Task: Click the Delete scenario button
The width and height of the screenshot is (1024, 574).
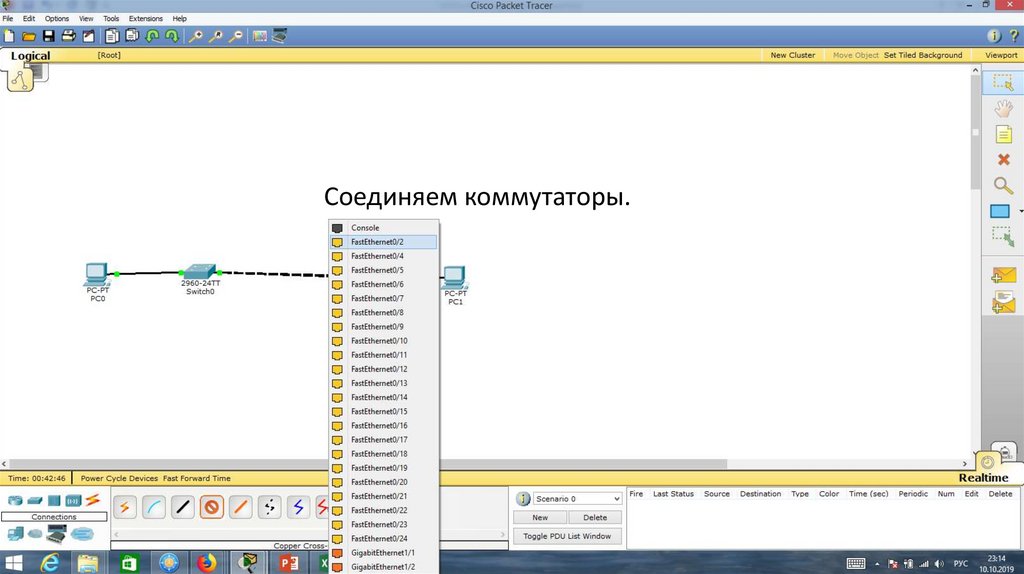Action: [595, 517]
